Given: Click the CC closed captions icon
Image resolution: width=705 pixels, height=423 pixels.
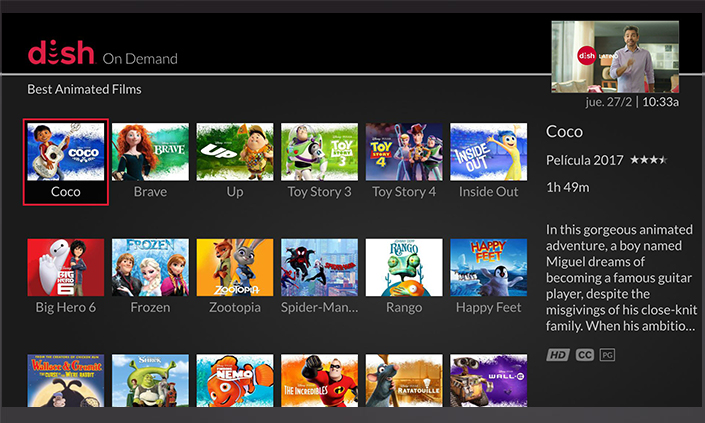Looking at the screenshot, I should point(585,355).
